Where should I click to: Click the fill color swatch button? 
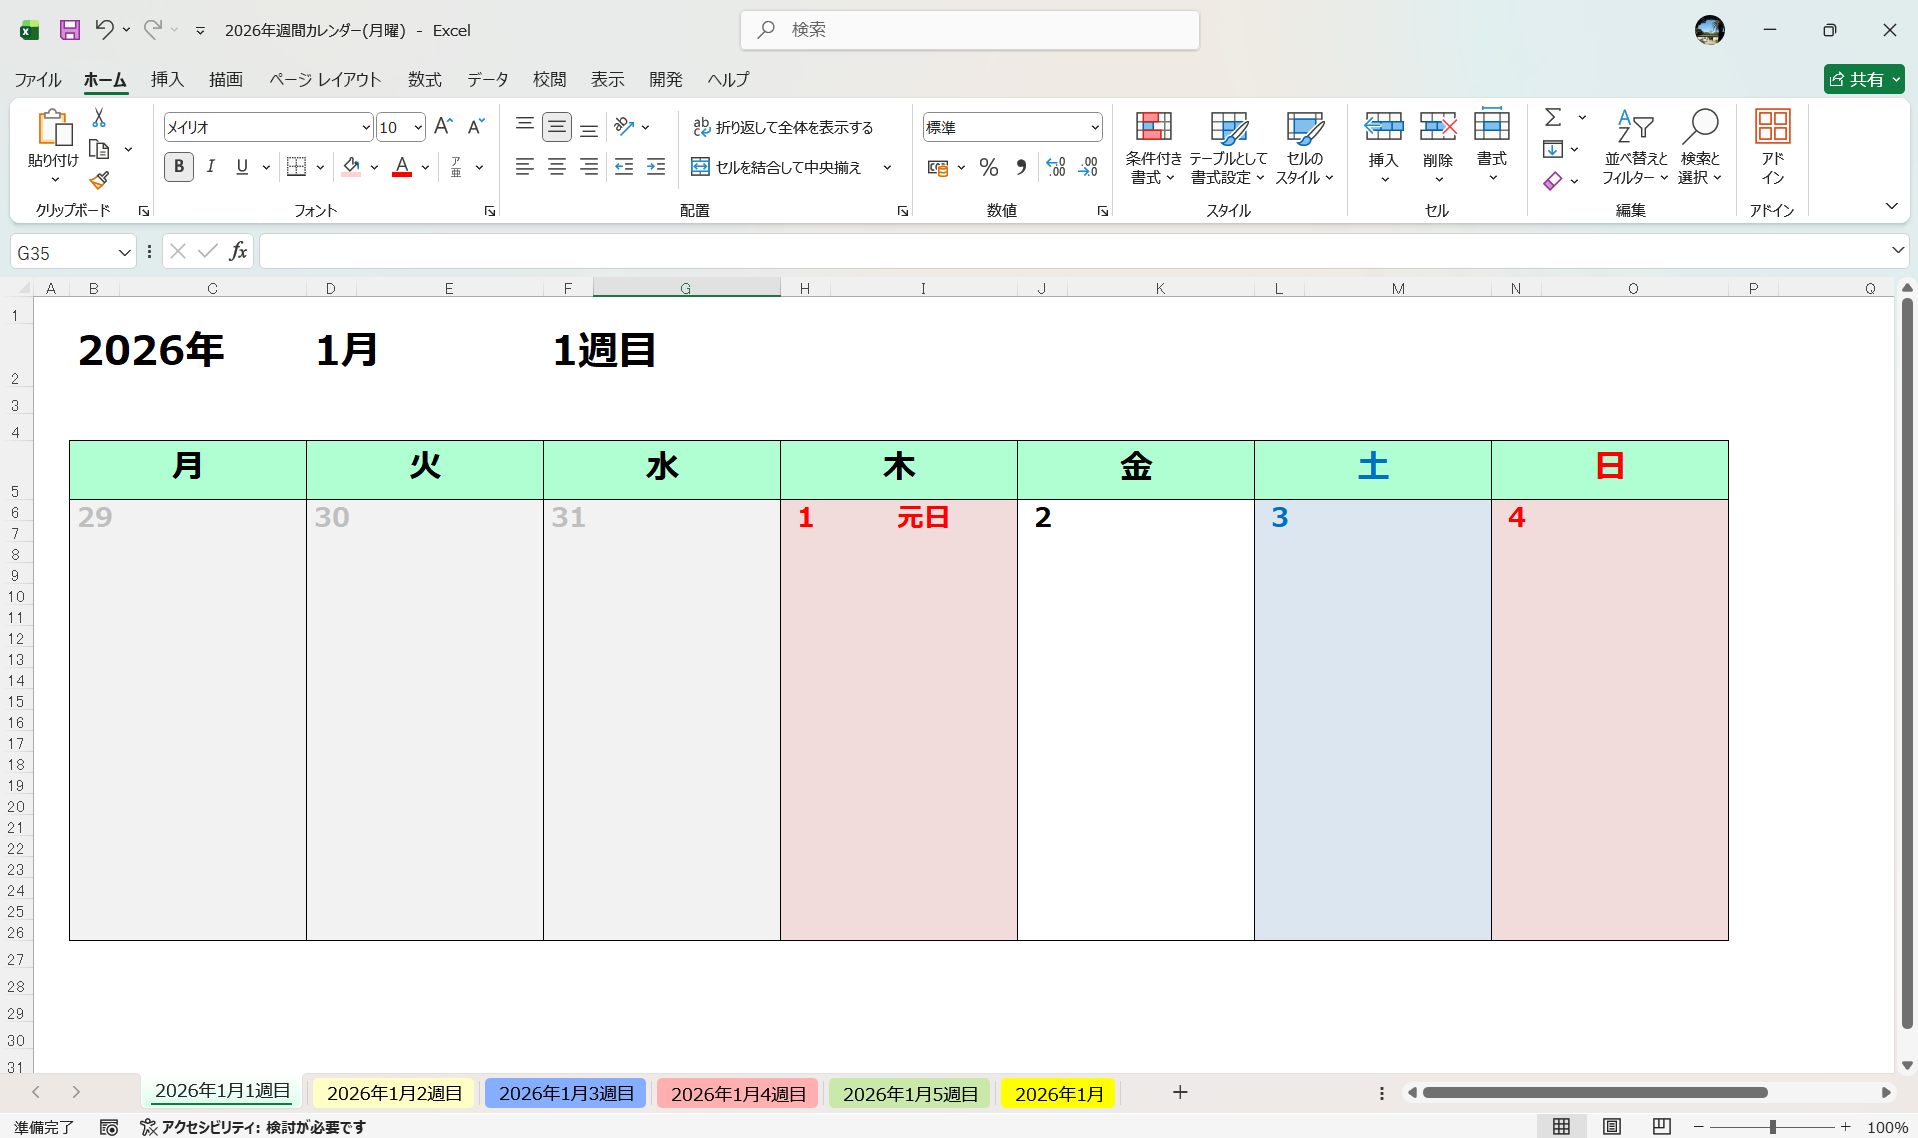351,167
